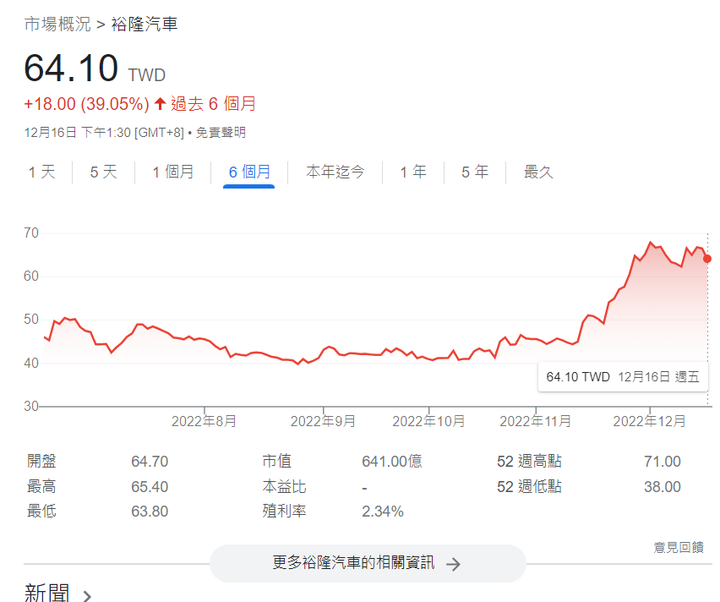Click the arrow icon in more-info button
Screen dimensions: 720x602
click(x=453, y=563)
